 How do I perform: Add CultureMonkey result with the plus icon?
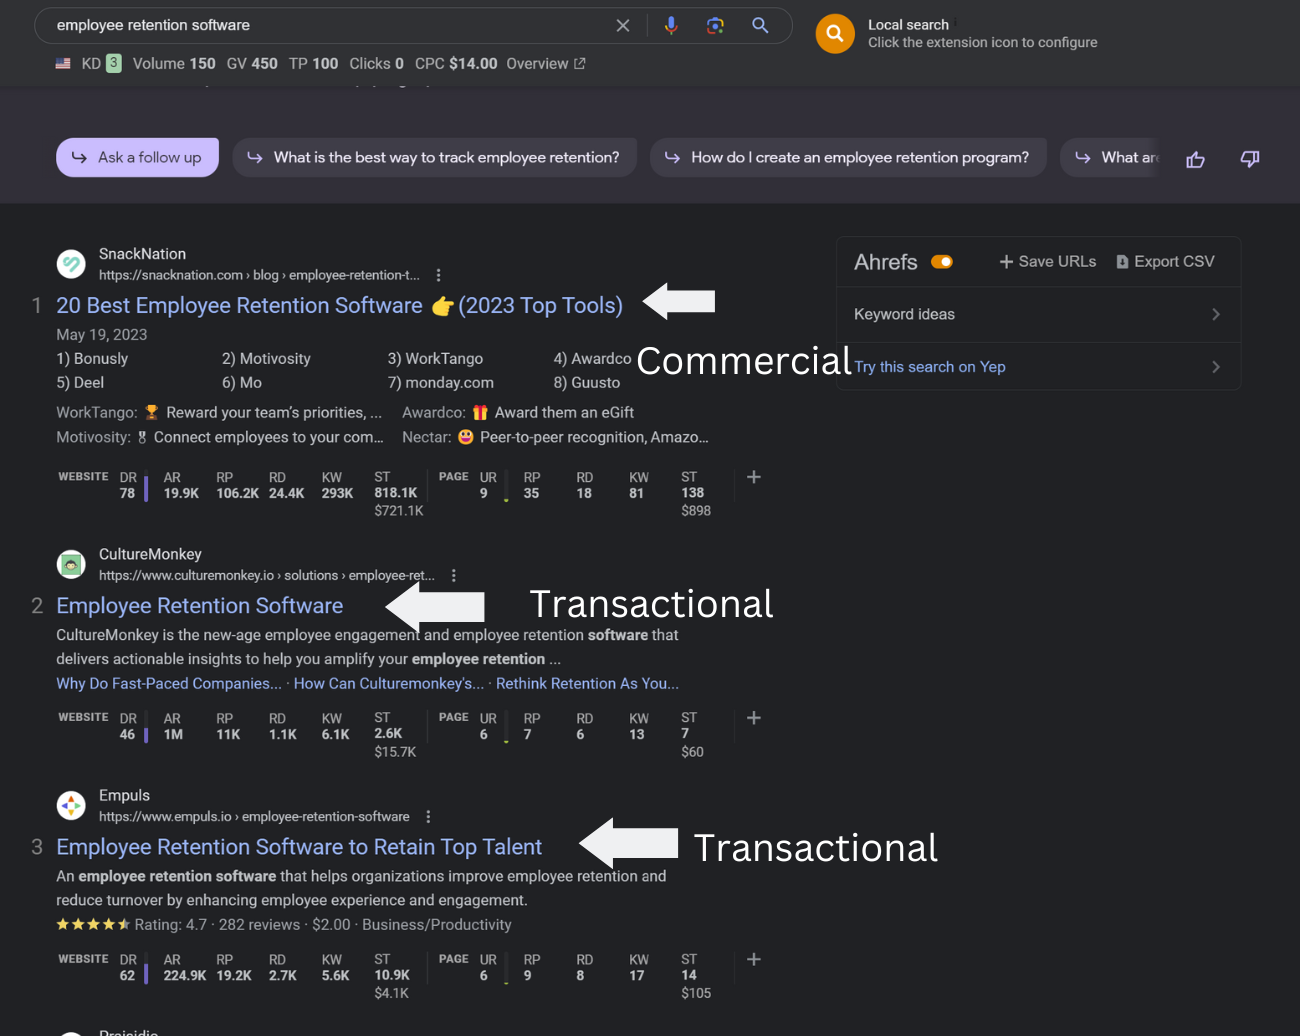coord(754,718)
